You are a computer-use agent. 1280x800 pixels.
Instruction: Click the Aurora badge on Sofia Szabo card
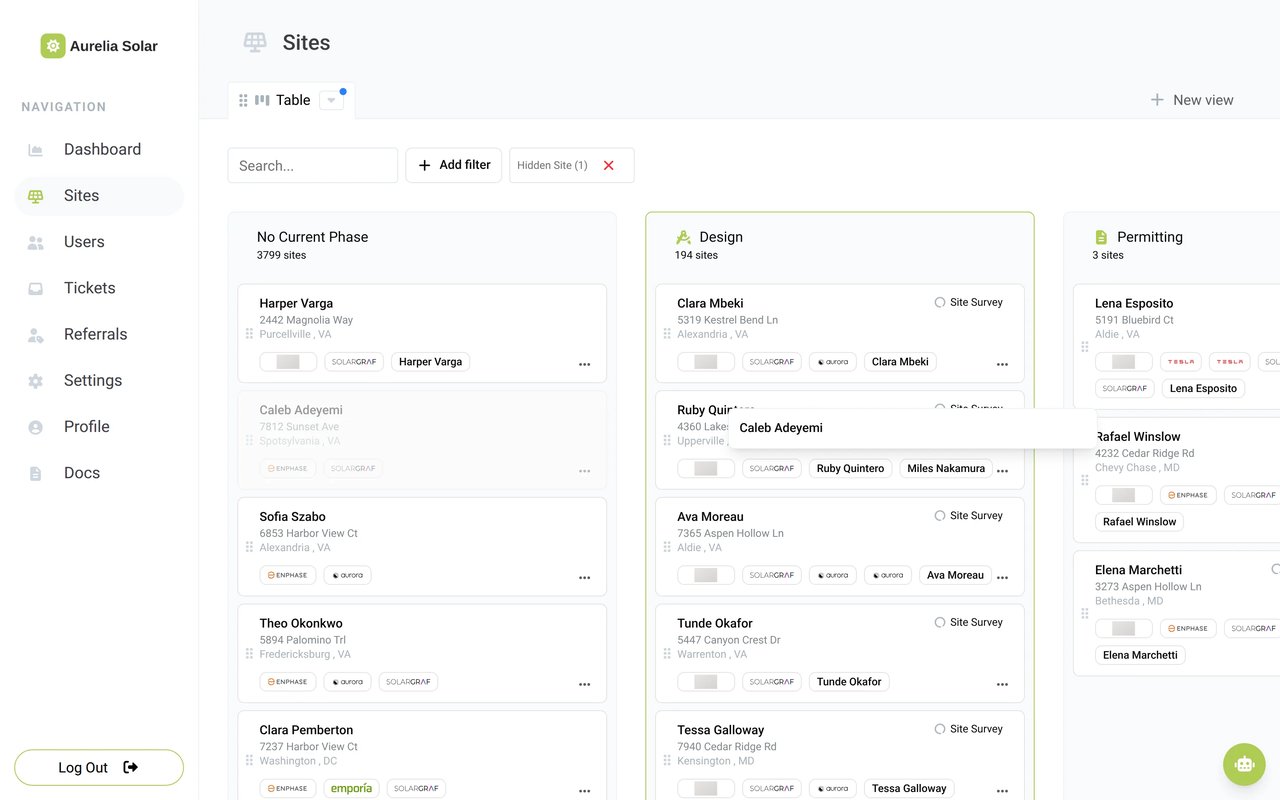347,575
